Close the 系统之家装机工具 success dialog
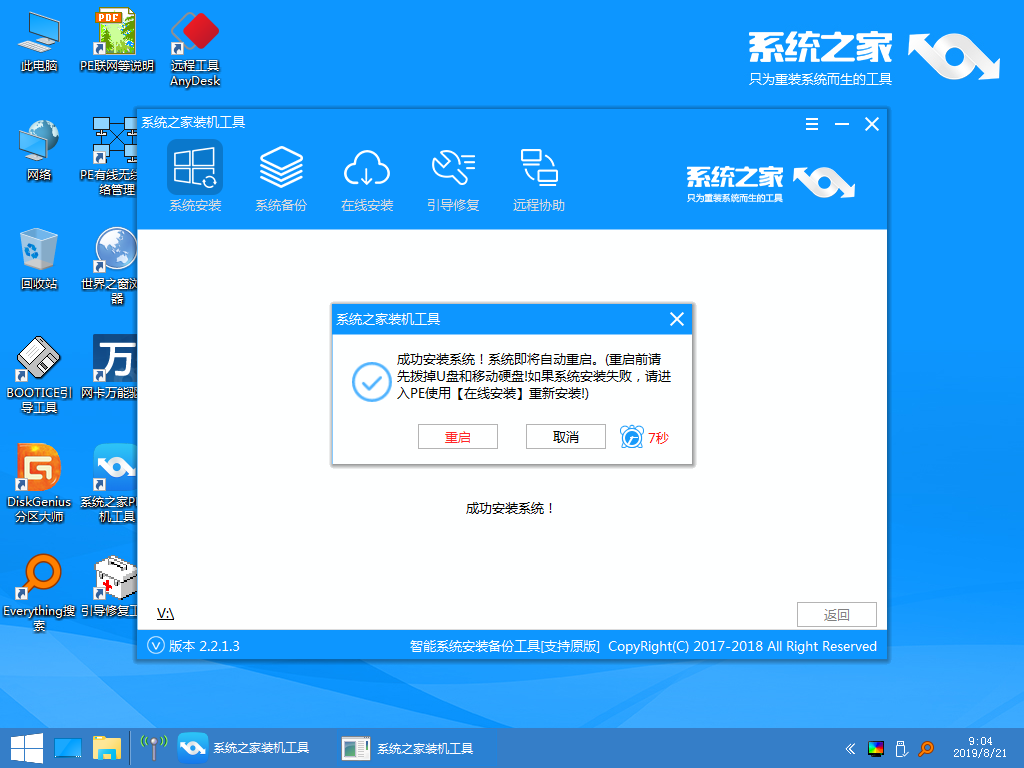 click(x=677, y=319)
